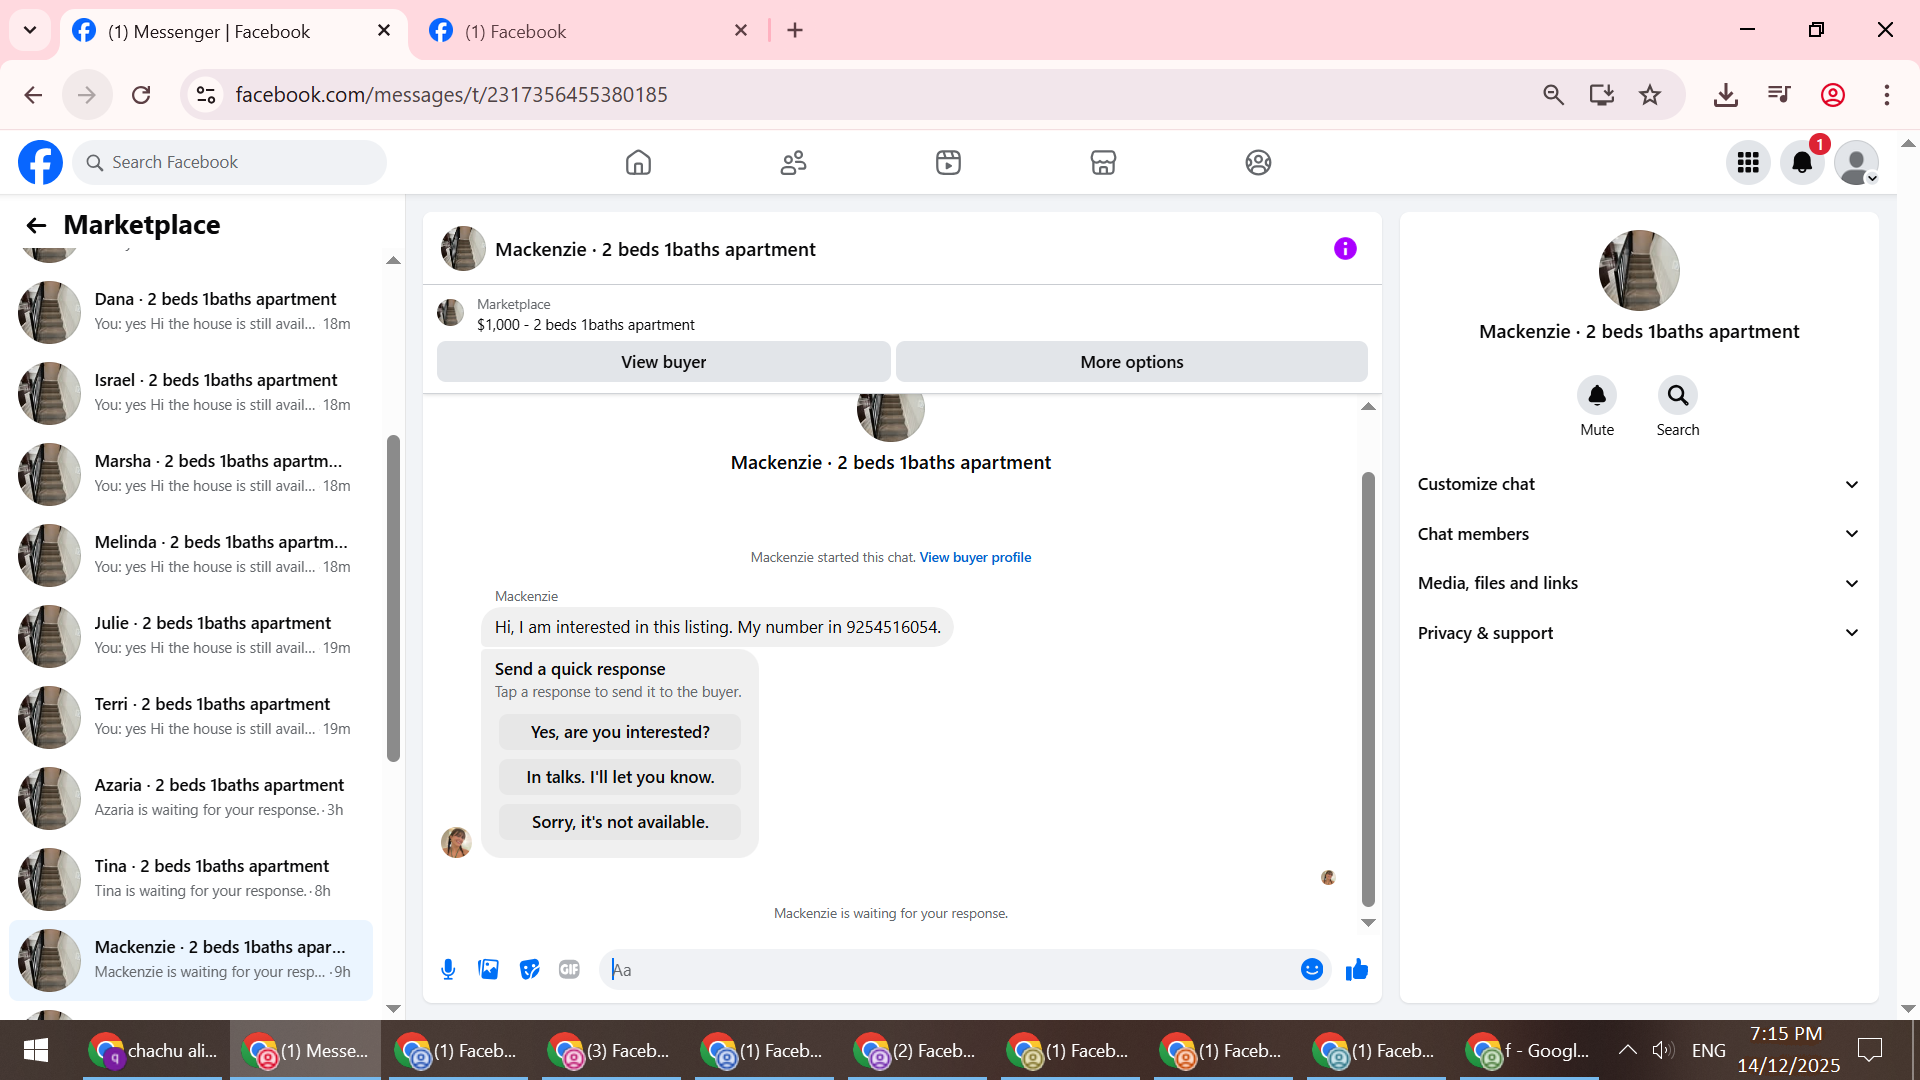Send a thumbs-up like
The height and width of the screenshot is (1080, 1920).
pyautogui.click(x=1357, y=969)
